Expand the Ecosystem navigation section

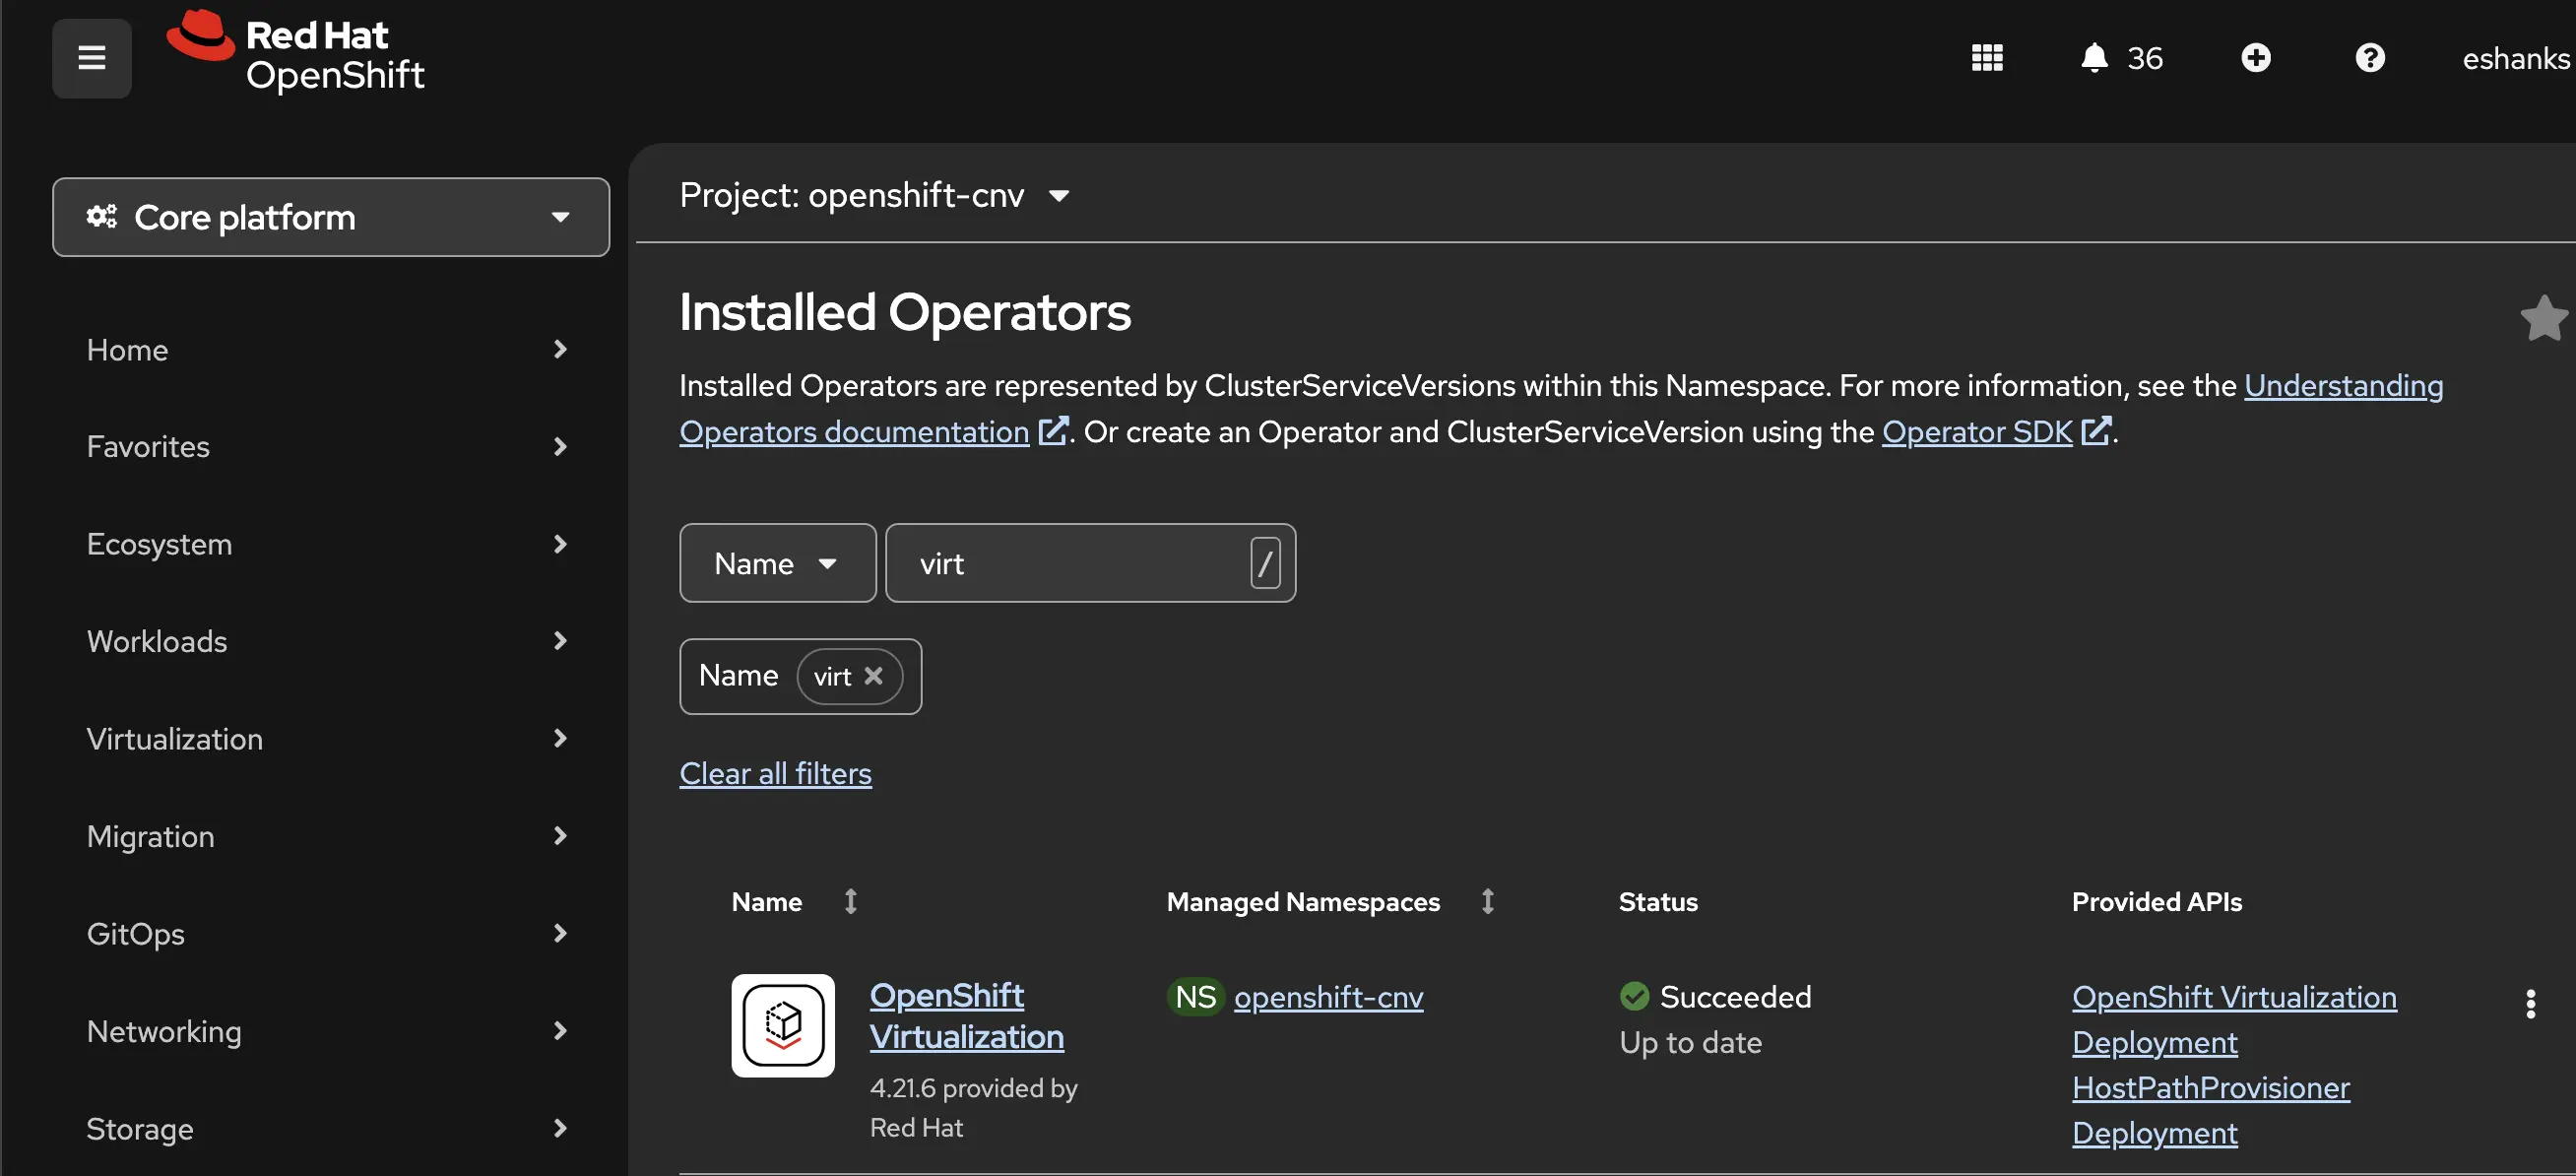[x=328, y=544]
